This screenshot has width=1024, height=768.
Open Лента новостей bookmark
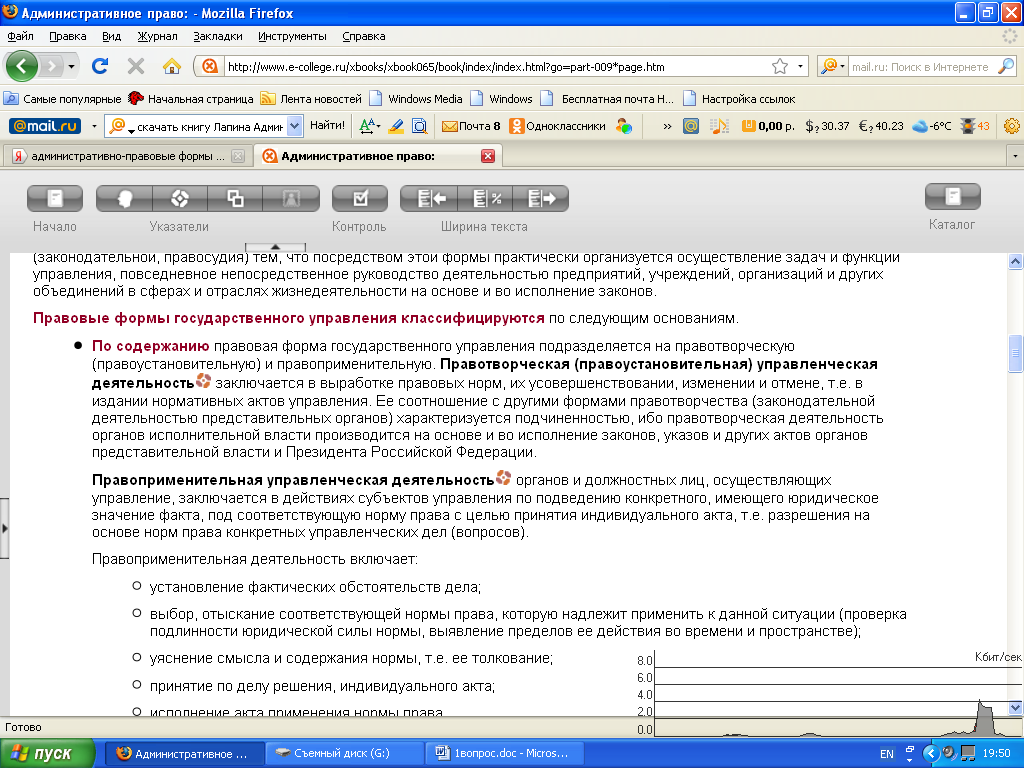pyautogui.click(x=312, y=99)
